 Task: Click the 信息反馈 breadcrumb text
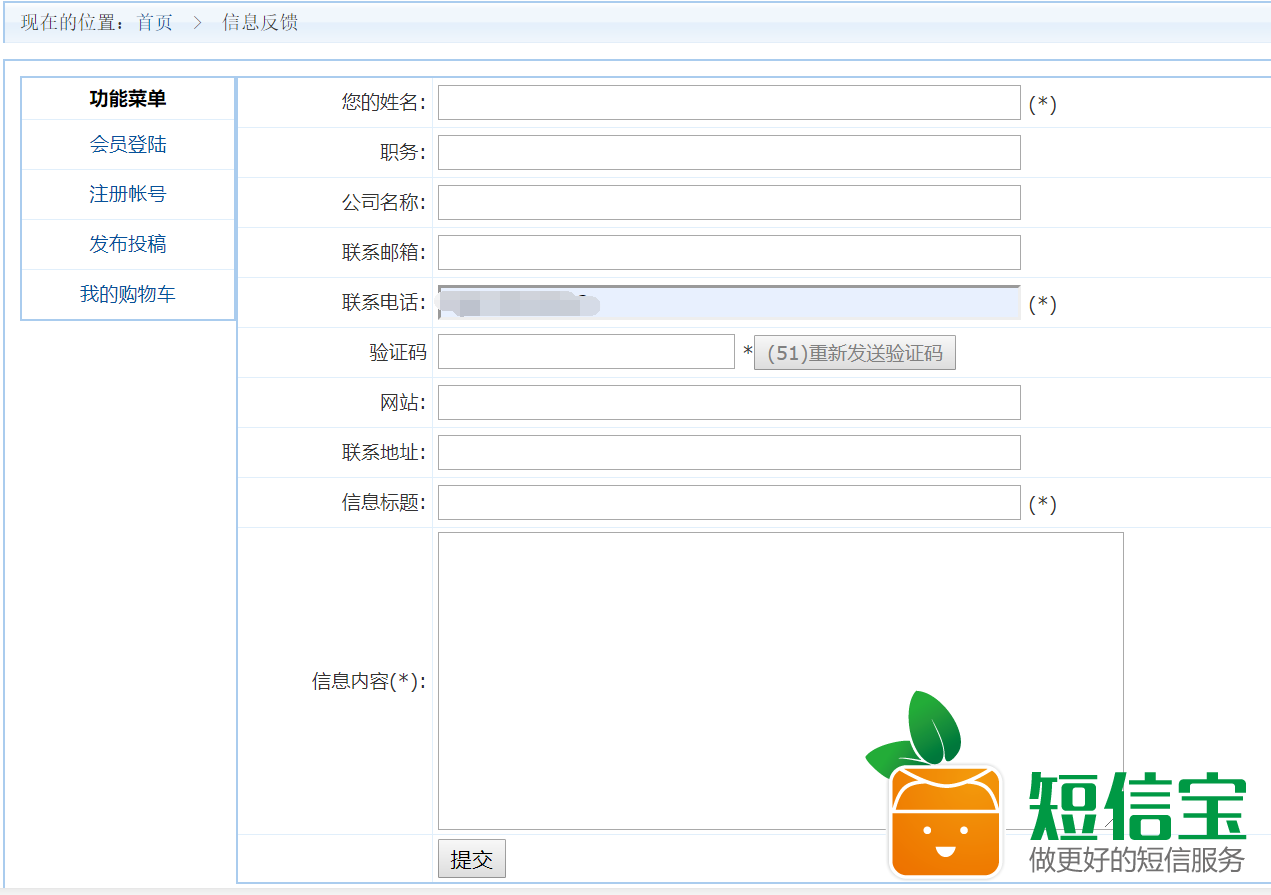pos(260,22)
